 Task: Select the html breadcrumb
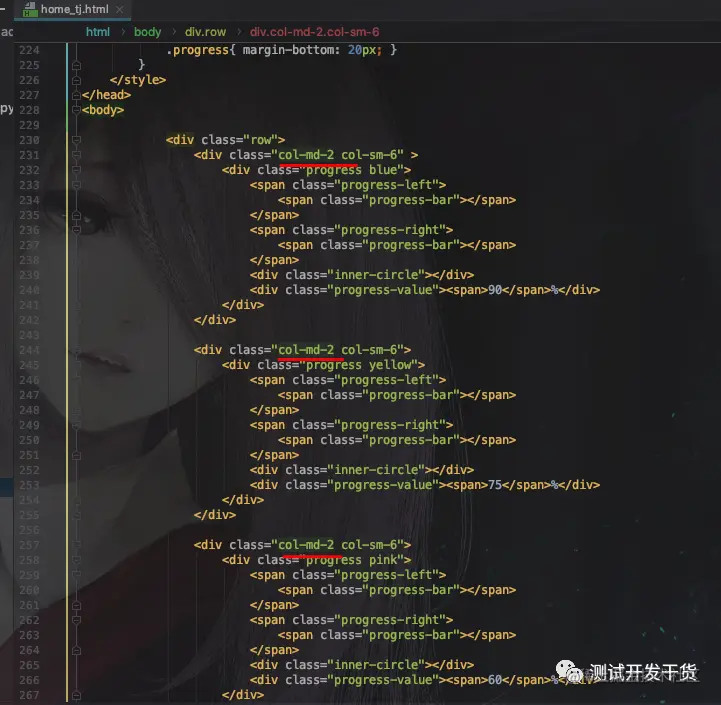(x=97, y=32)
